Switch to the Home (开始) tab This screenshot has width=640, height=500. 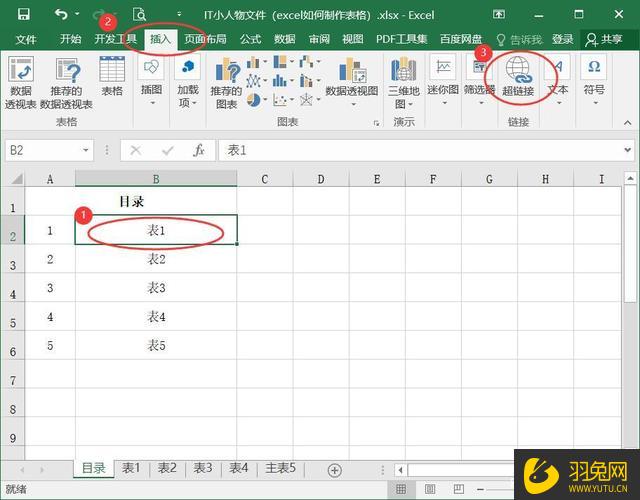[71, 39]
